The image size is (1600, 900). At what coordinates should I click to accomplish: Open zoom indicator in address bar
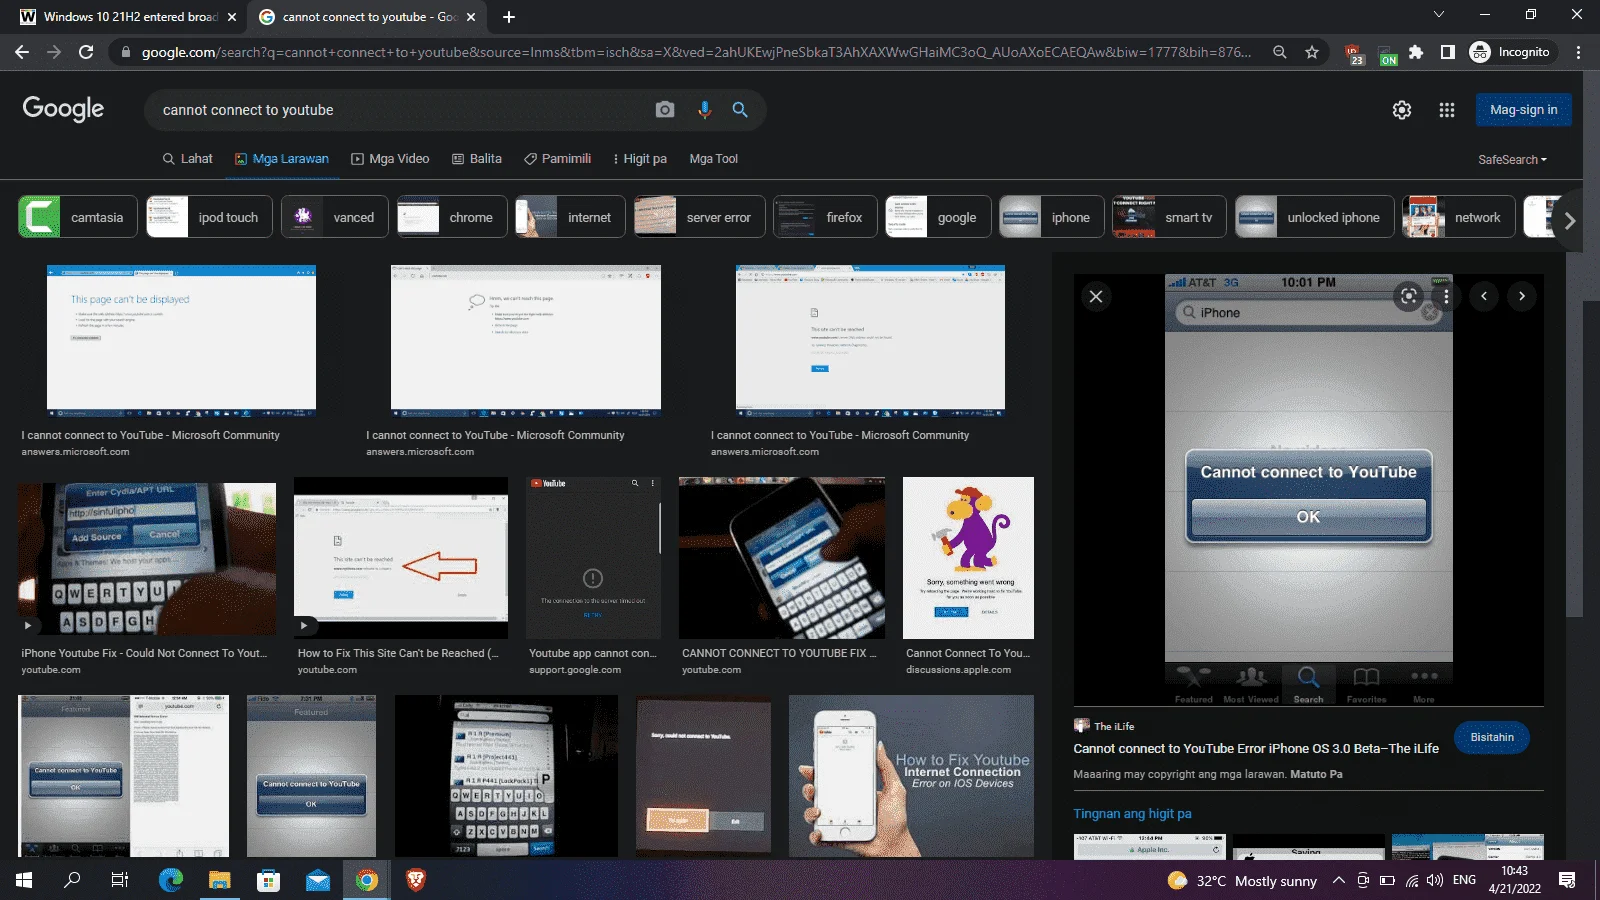(x=1279, y=52)
